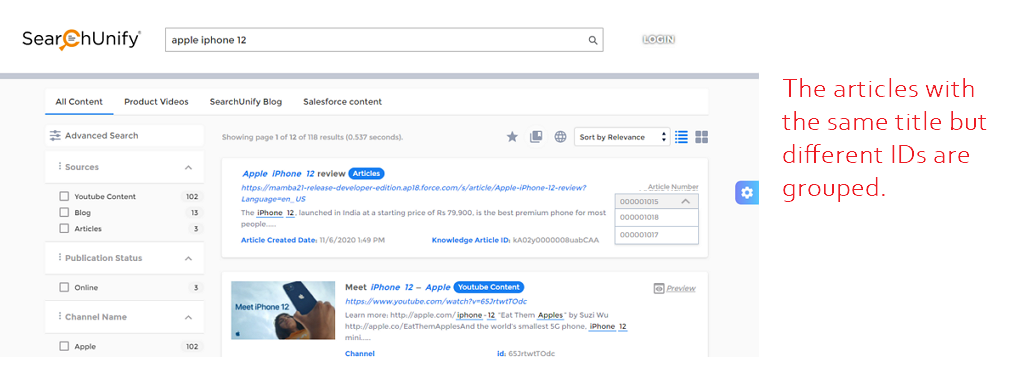Click the apple iphone 12 search field
The image size is (1034, 372).
point(376,40)
